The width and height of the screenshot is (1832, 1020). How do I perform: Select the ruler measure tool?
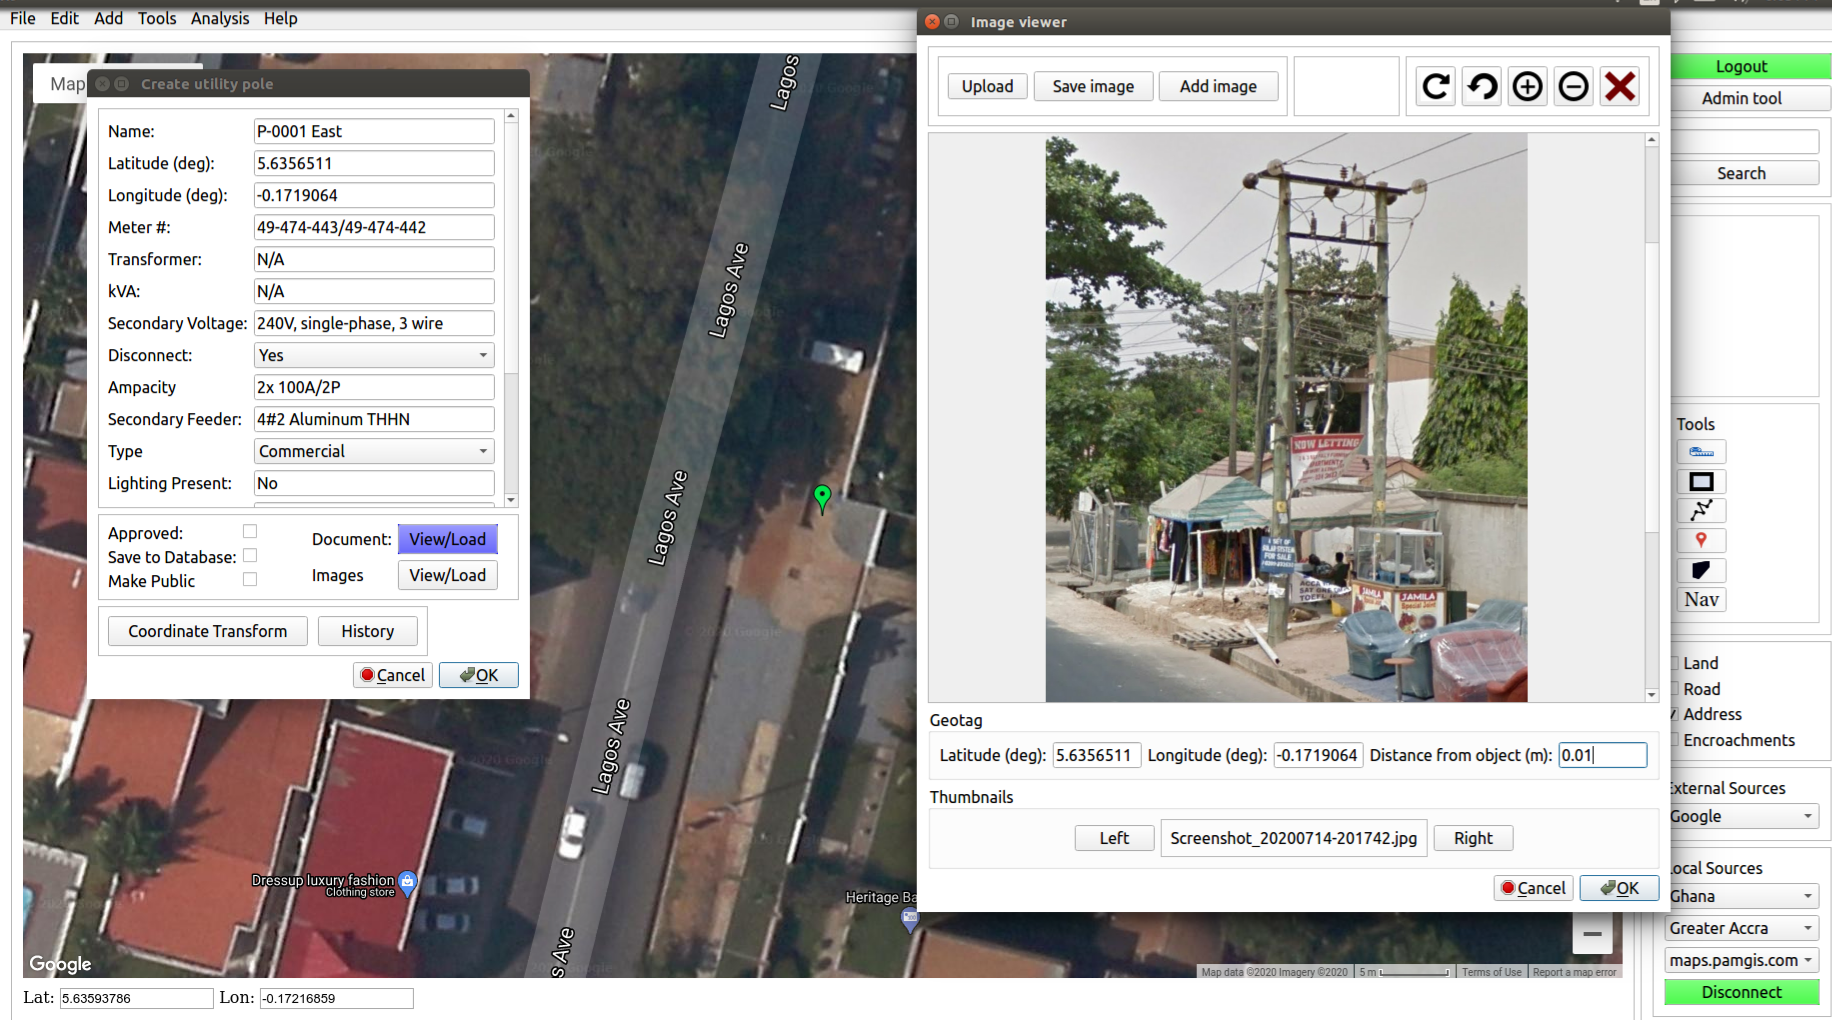1701,452
